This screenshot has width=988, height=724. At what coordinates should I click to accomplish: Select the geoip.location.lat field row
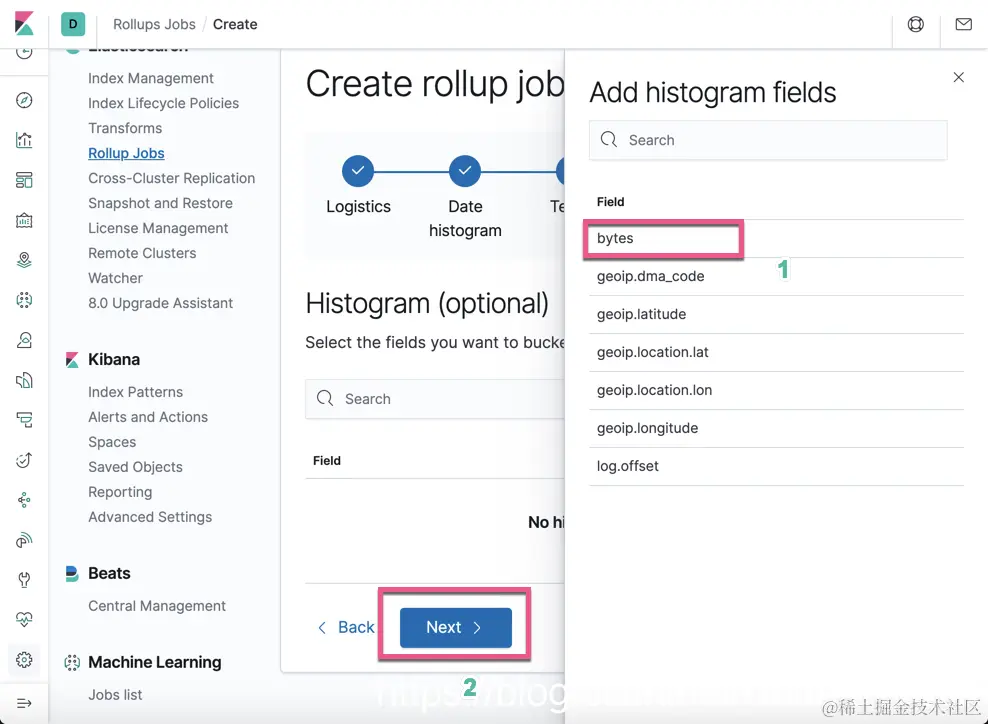tap(776, 352)
